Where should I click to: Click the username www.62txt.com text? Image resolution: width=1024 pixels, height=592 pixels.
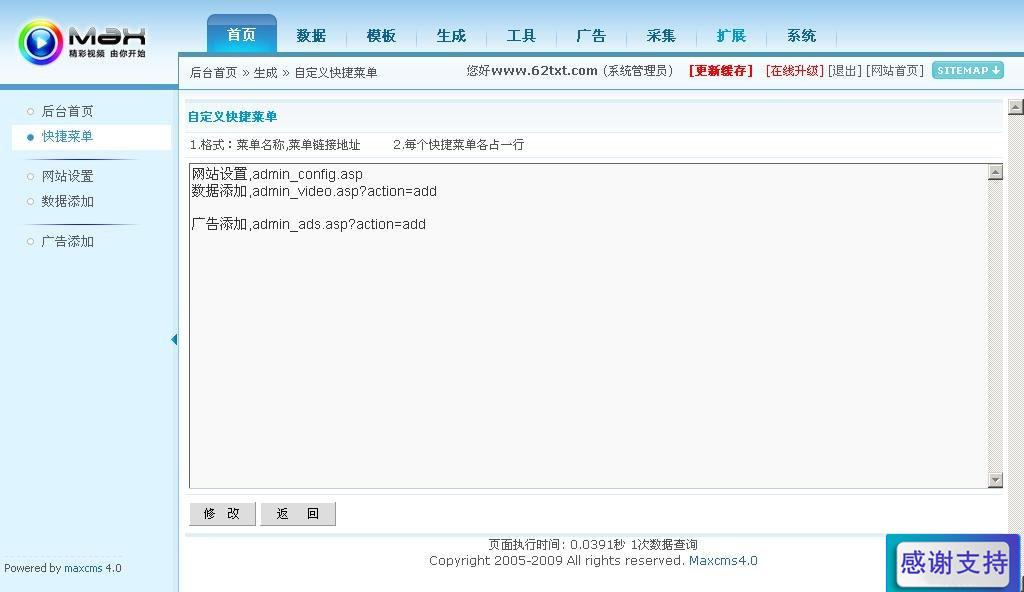[x=544, y=71]
